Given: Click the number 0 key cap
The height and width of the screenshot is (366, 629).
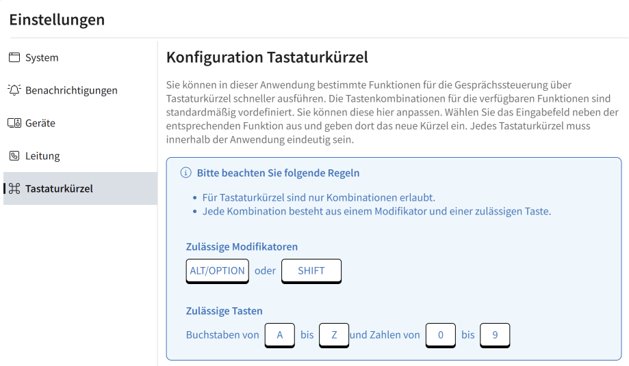Looking at the screenshot, I should coord(440,335).
